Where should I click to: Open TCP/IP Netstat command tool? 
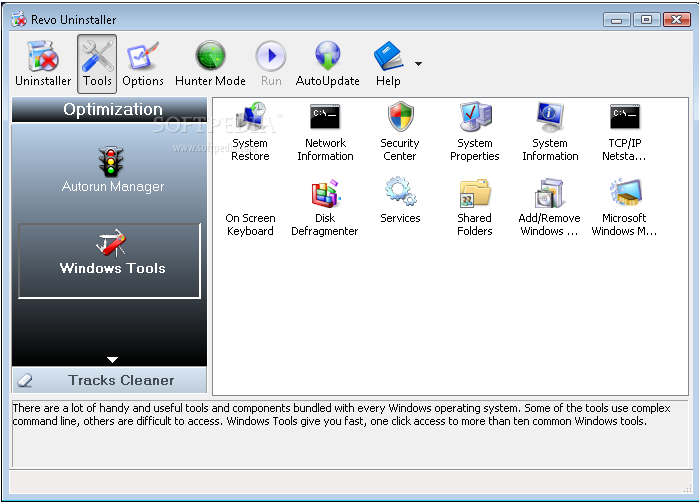point(625,132)
